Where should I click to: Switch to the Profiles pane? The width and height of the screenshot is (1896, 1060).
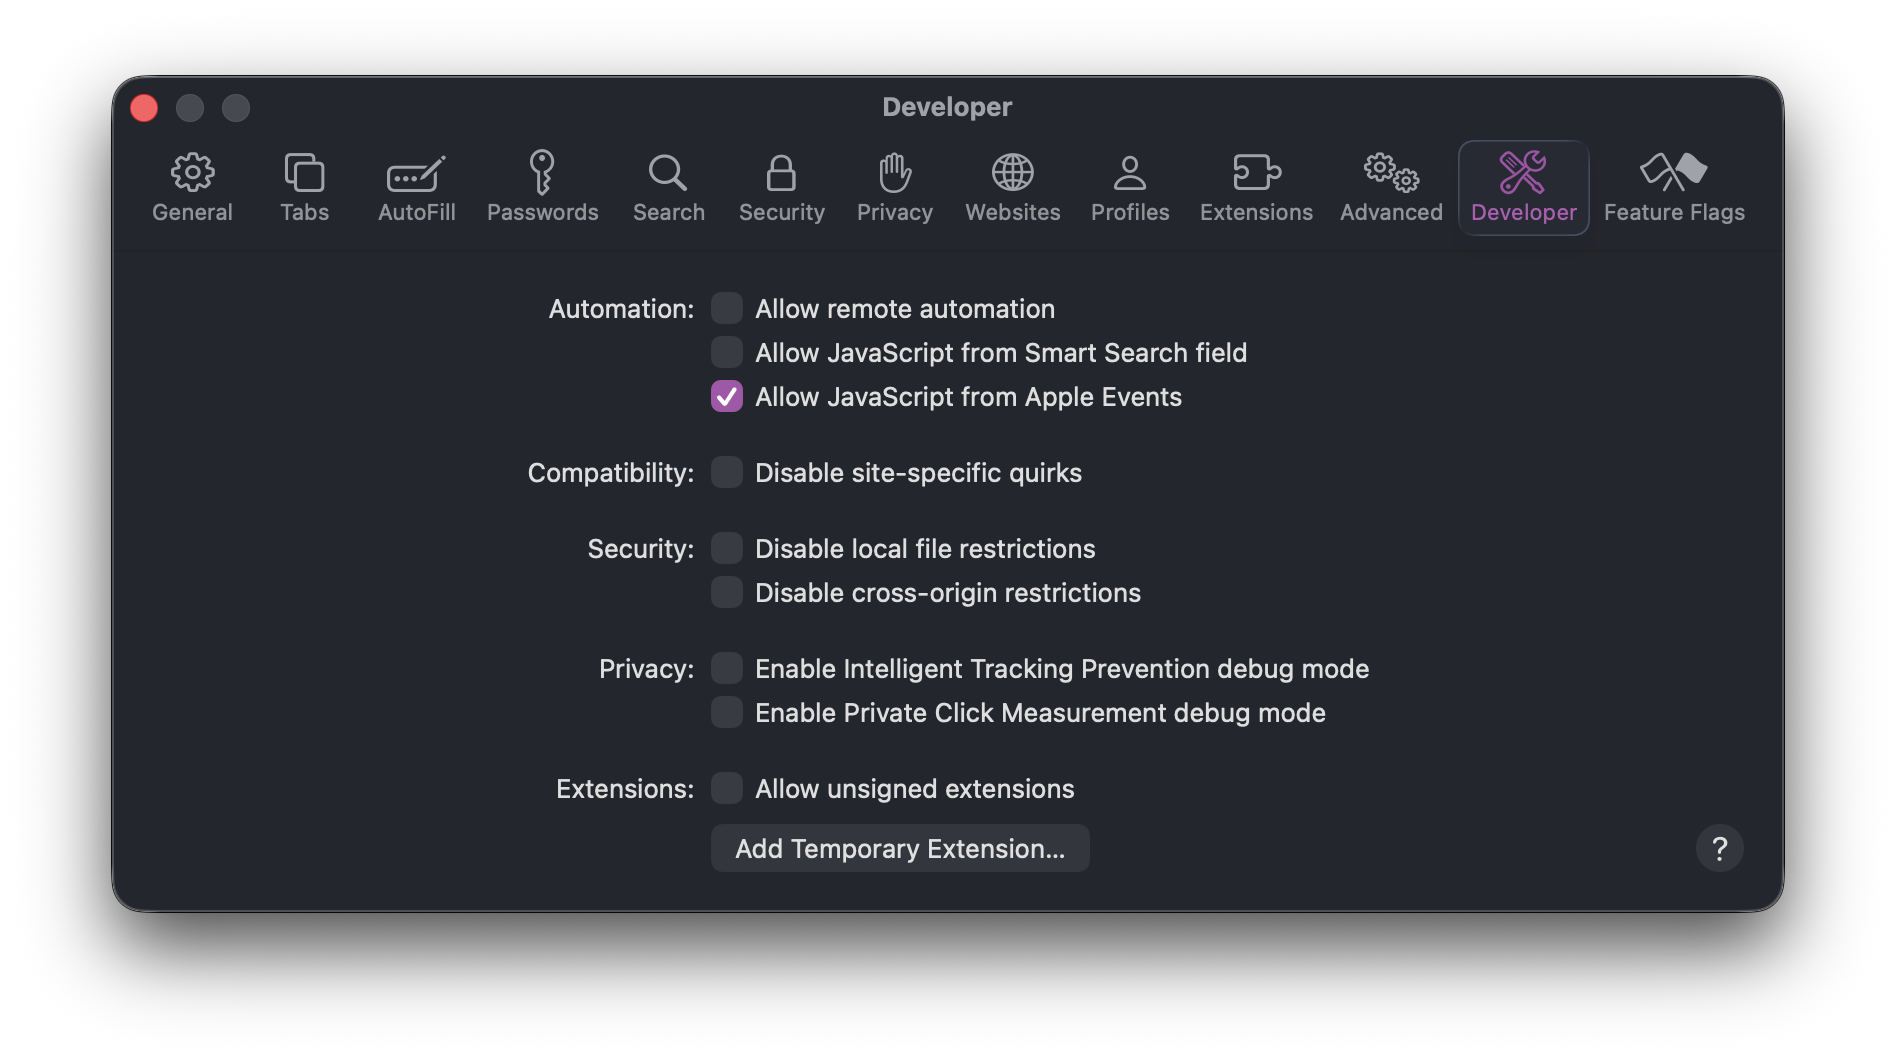pos(1130,188)
